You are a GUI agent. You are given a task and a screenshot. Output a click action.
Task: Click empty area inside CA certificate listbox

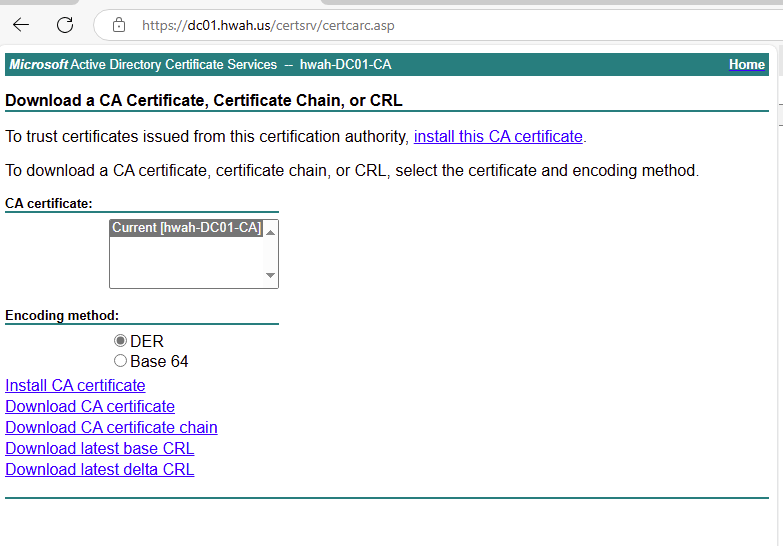(x=185, y=265)
